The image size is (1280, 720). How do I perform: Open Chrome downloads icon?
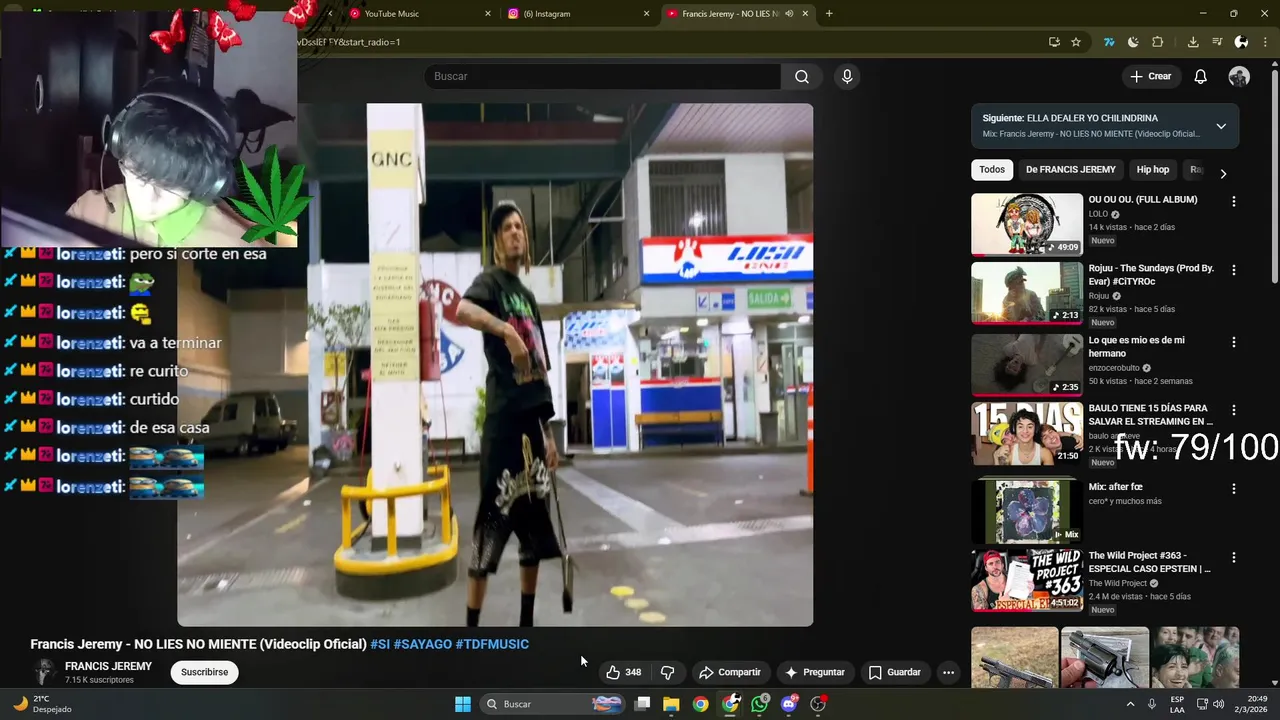[1193, 42]
